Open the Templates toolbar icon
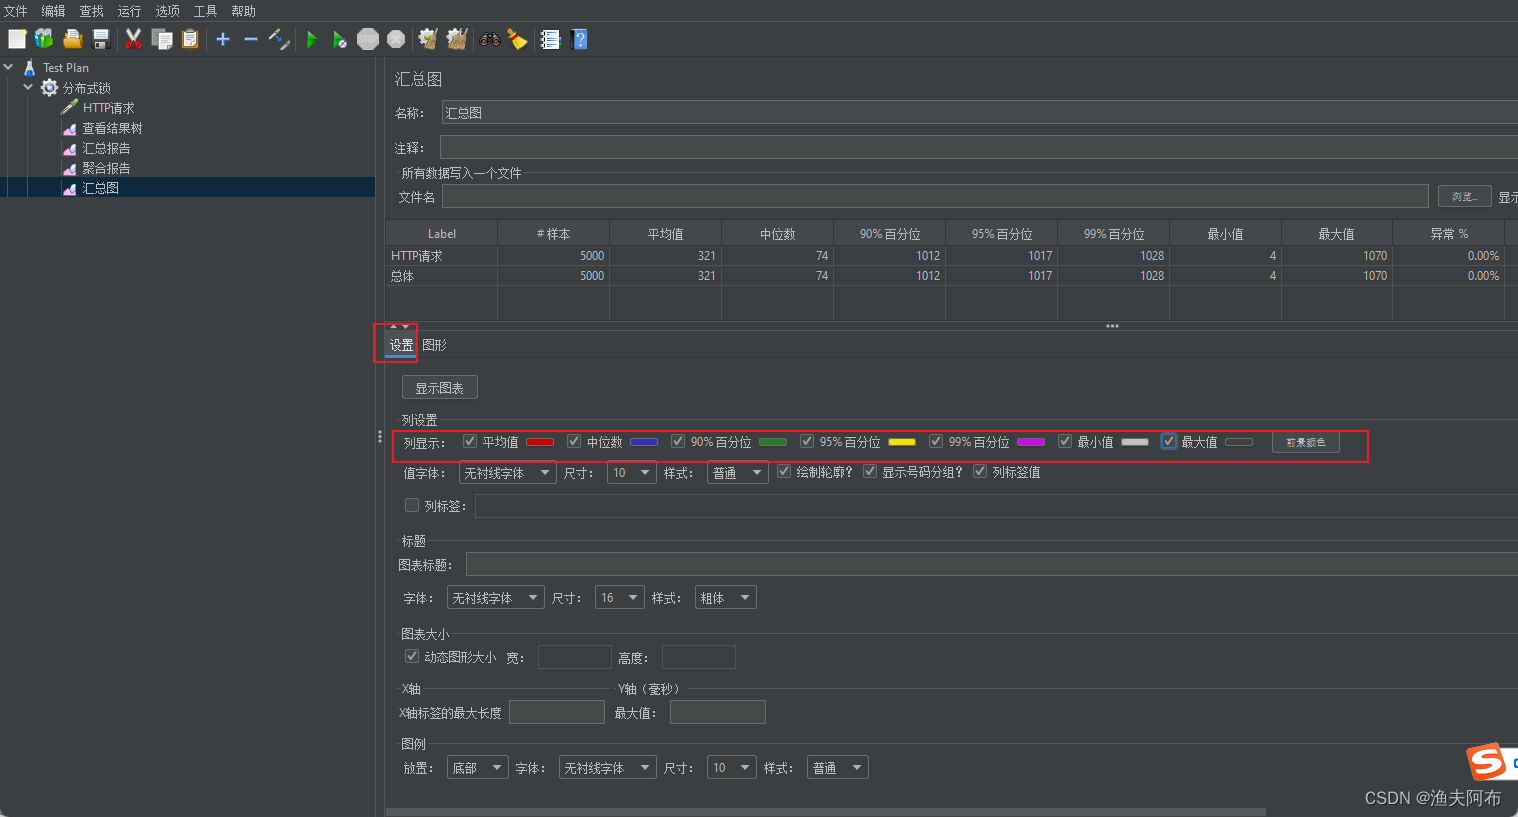 coord(44,39)
